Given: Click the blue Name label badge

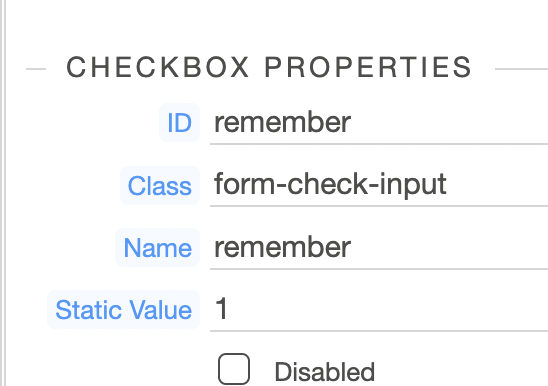Looking at the screenshot, I should [x=158, y=248].
